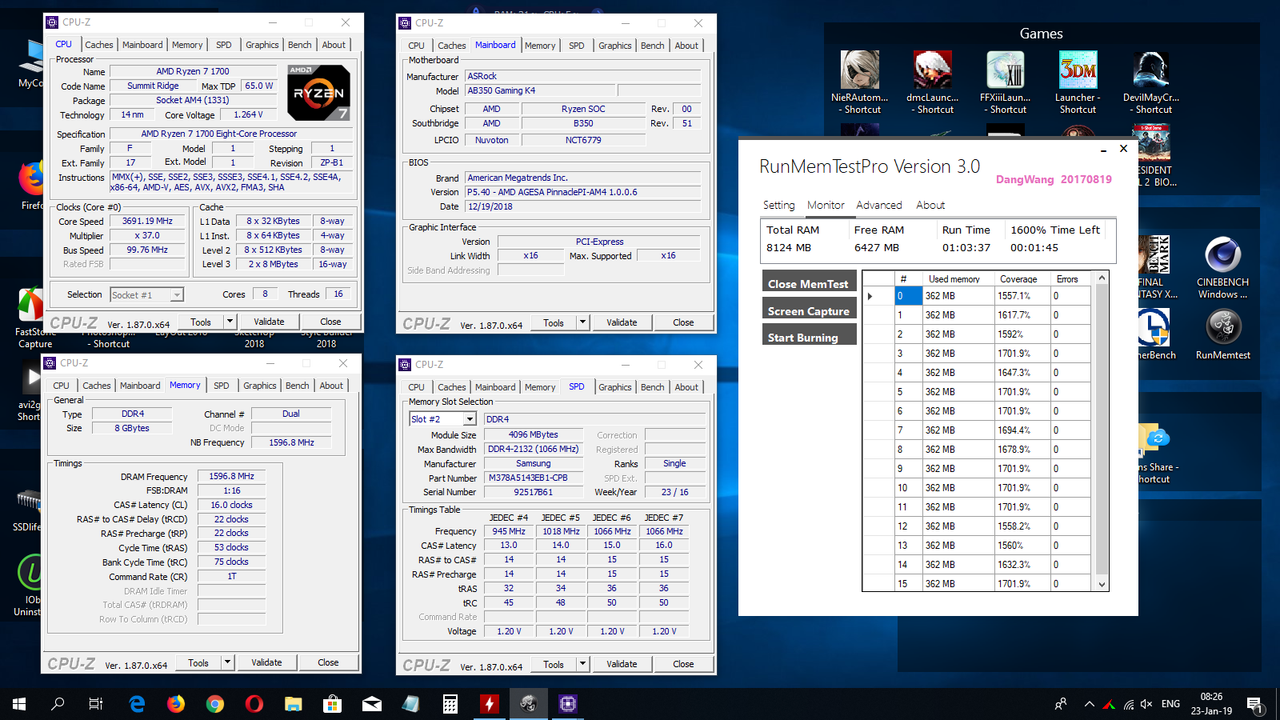Click Screen Capture button
Image resolution: width=1280 pixels, height=720 pixels.
click(809, 310)
